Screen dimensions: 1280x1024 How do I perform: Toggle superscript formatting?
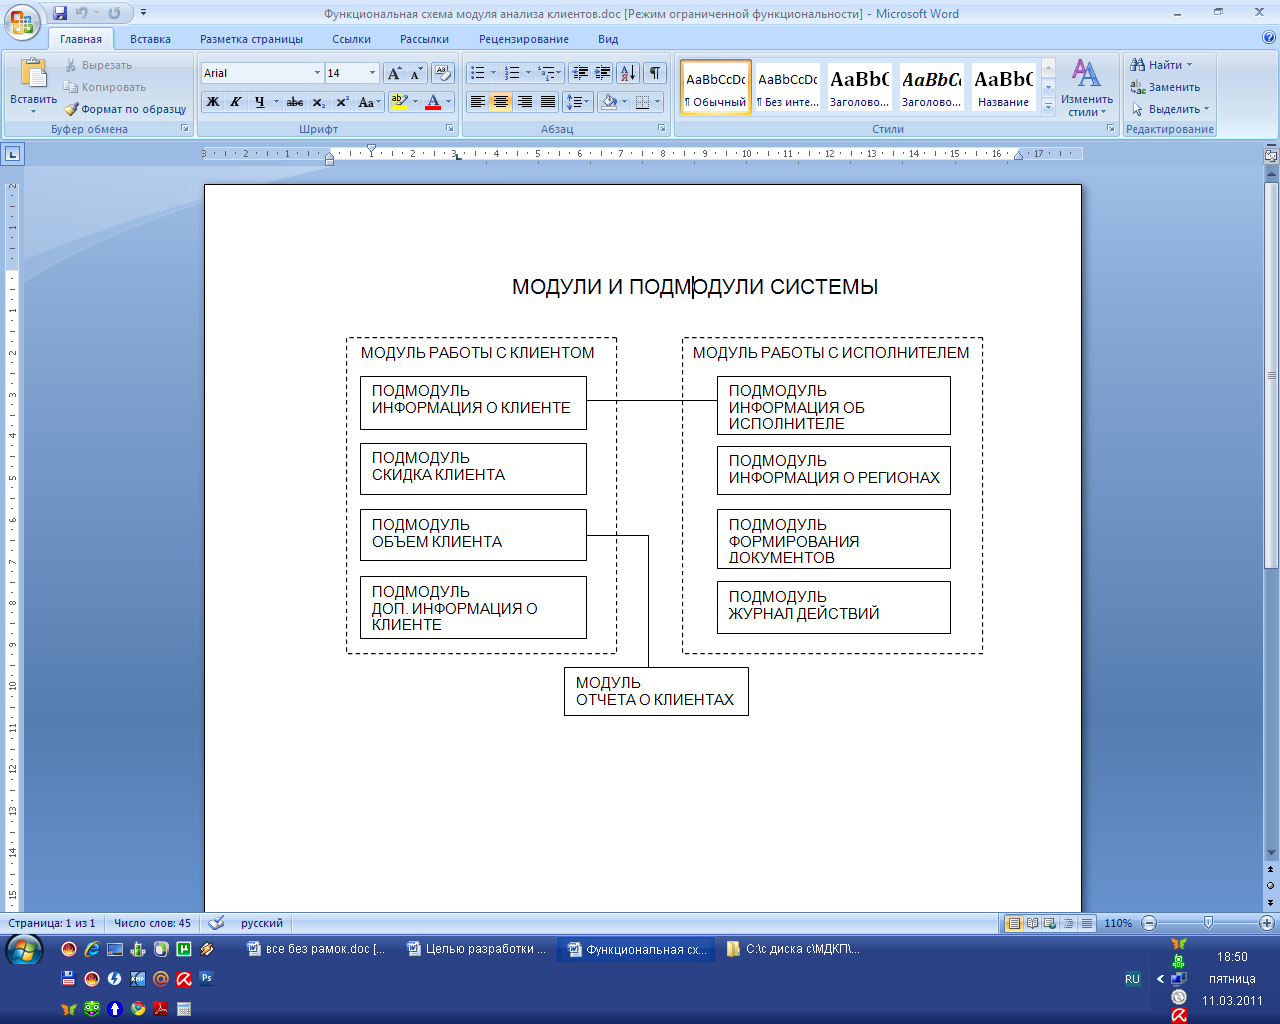click(341, 102)
